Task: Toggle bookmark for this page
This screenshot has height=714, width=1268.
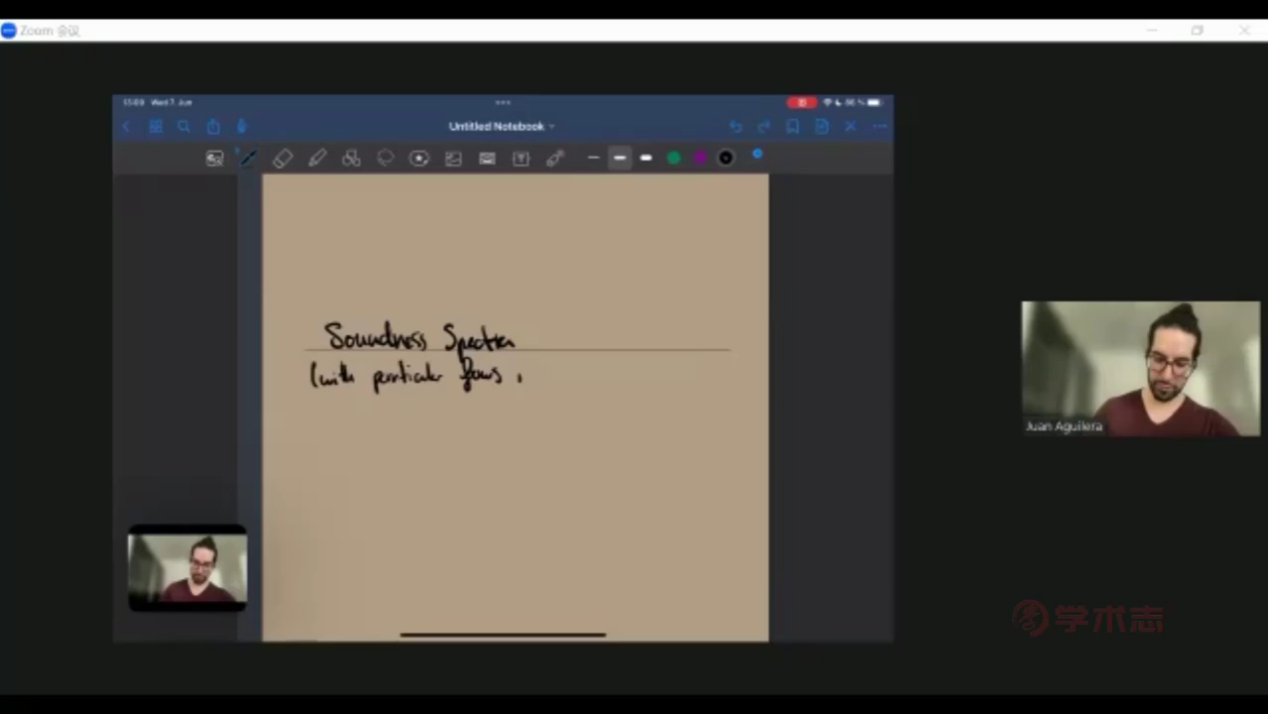Action: 792,127
